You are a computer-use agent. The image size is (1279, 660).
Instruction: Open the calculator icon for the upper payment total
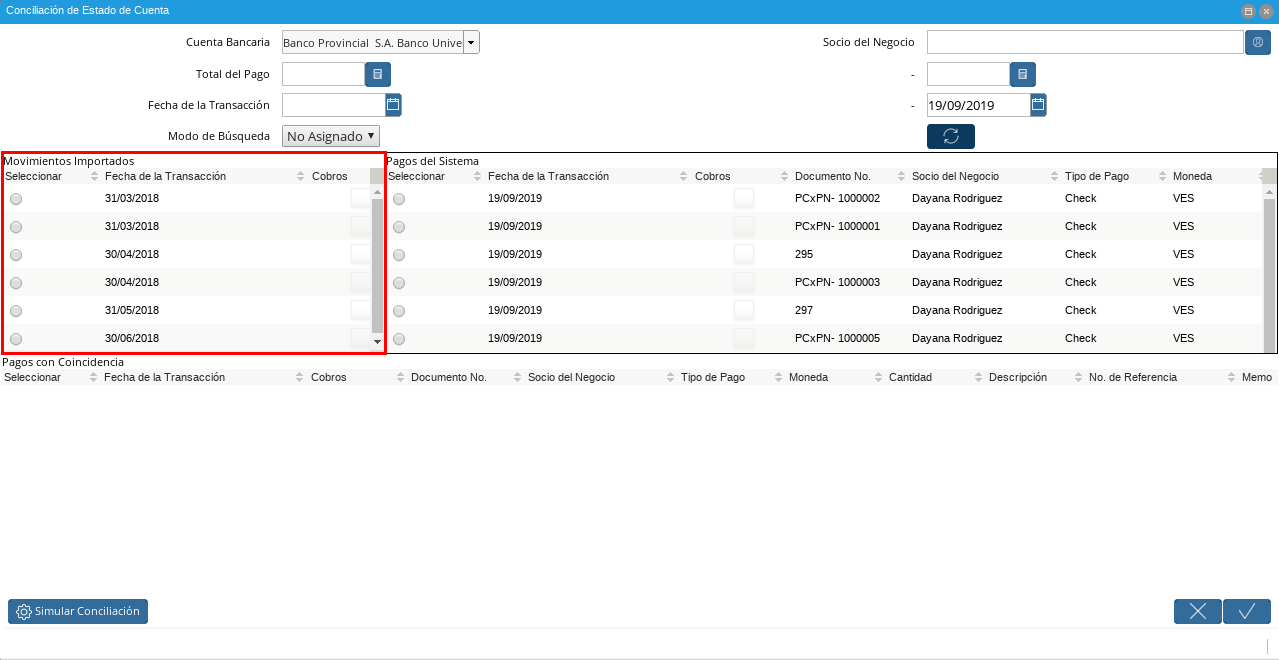tap(1022, 74)
